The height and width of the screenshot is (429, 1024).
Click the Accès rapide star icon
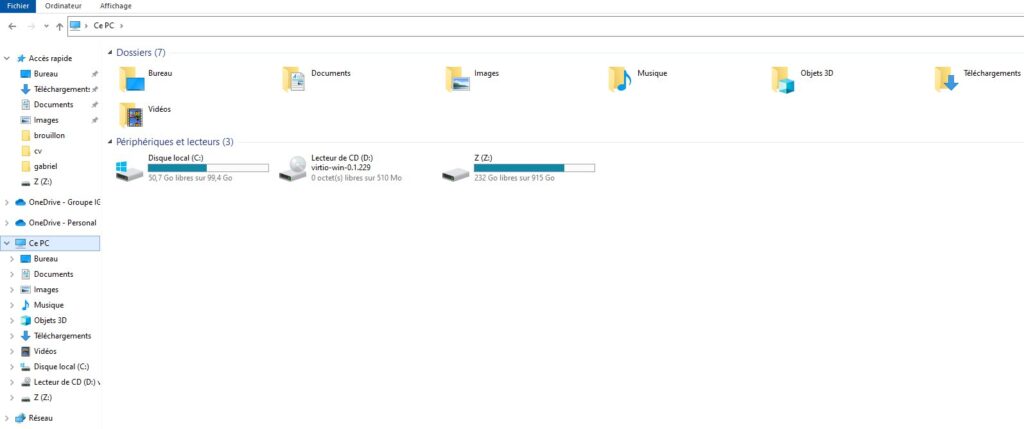click(21, 58)
